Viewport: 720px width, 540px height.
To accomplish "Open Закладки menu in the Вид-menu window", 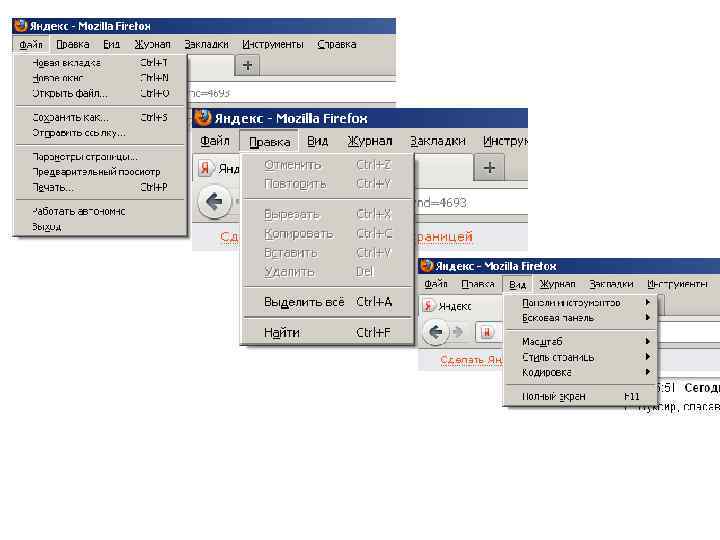I will [x=611, y=284].
